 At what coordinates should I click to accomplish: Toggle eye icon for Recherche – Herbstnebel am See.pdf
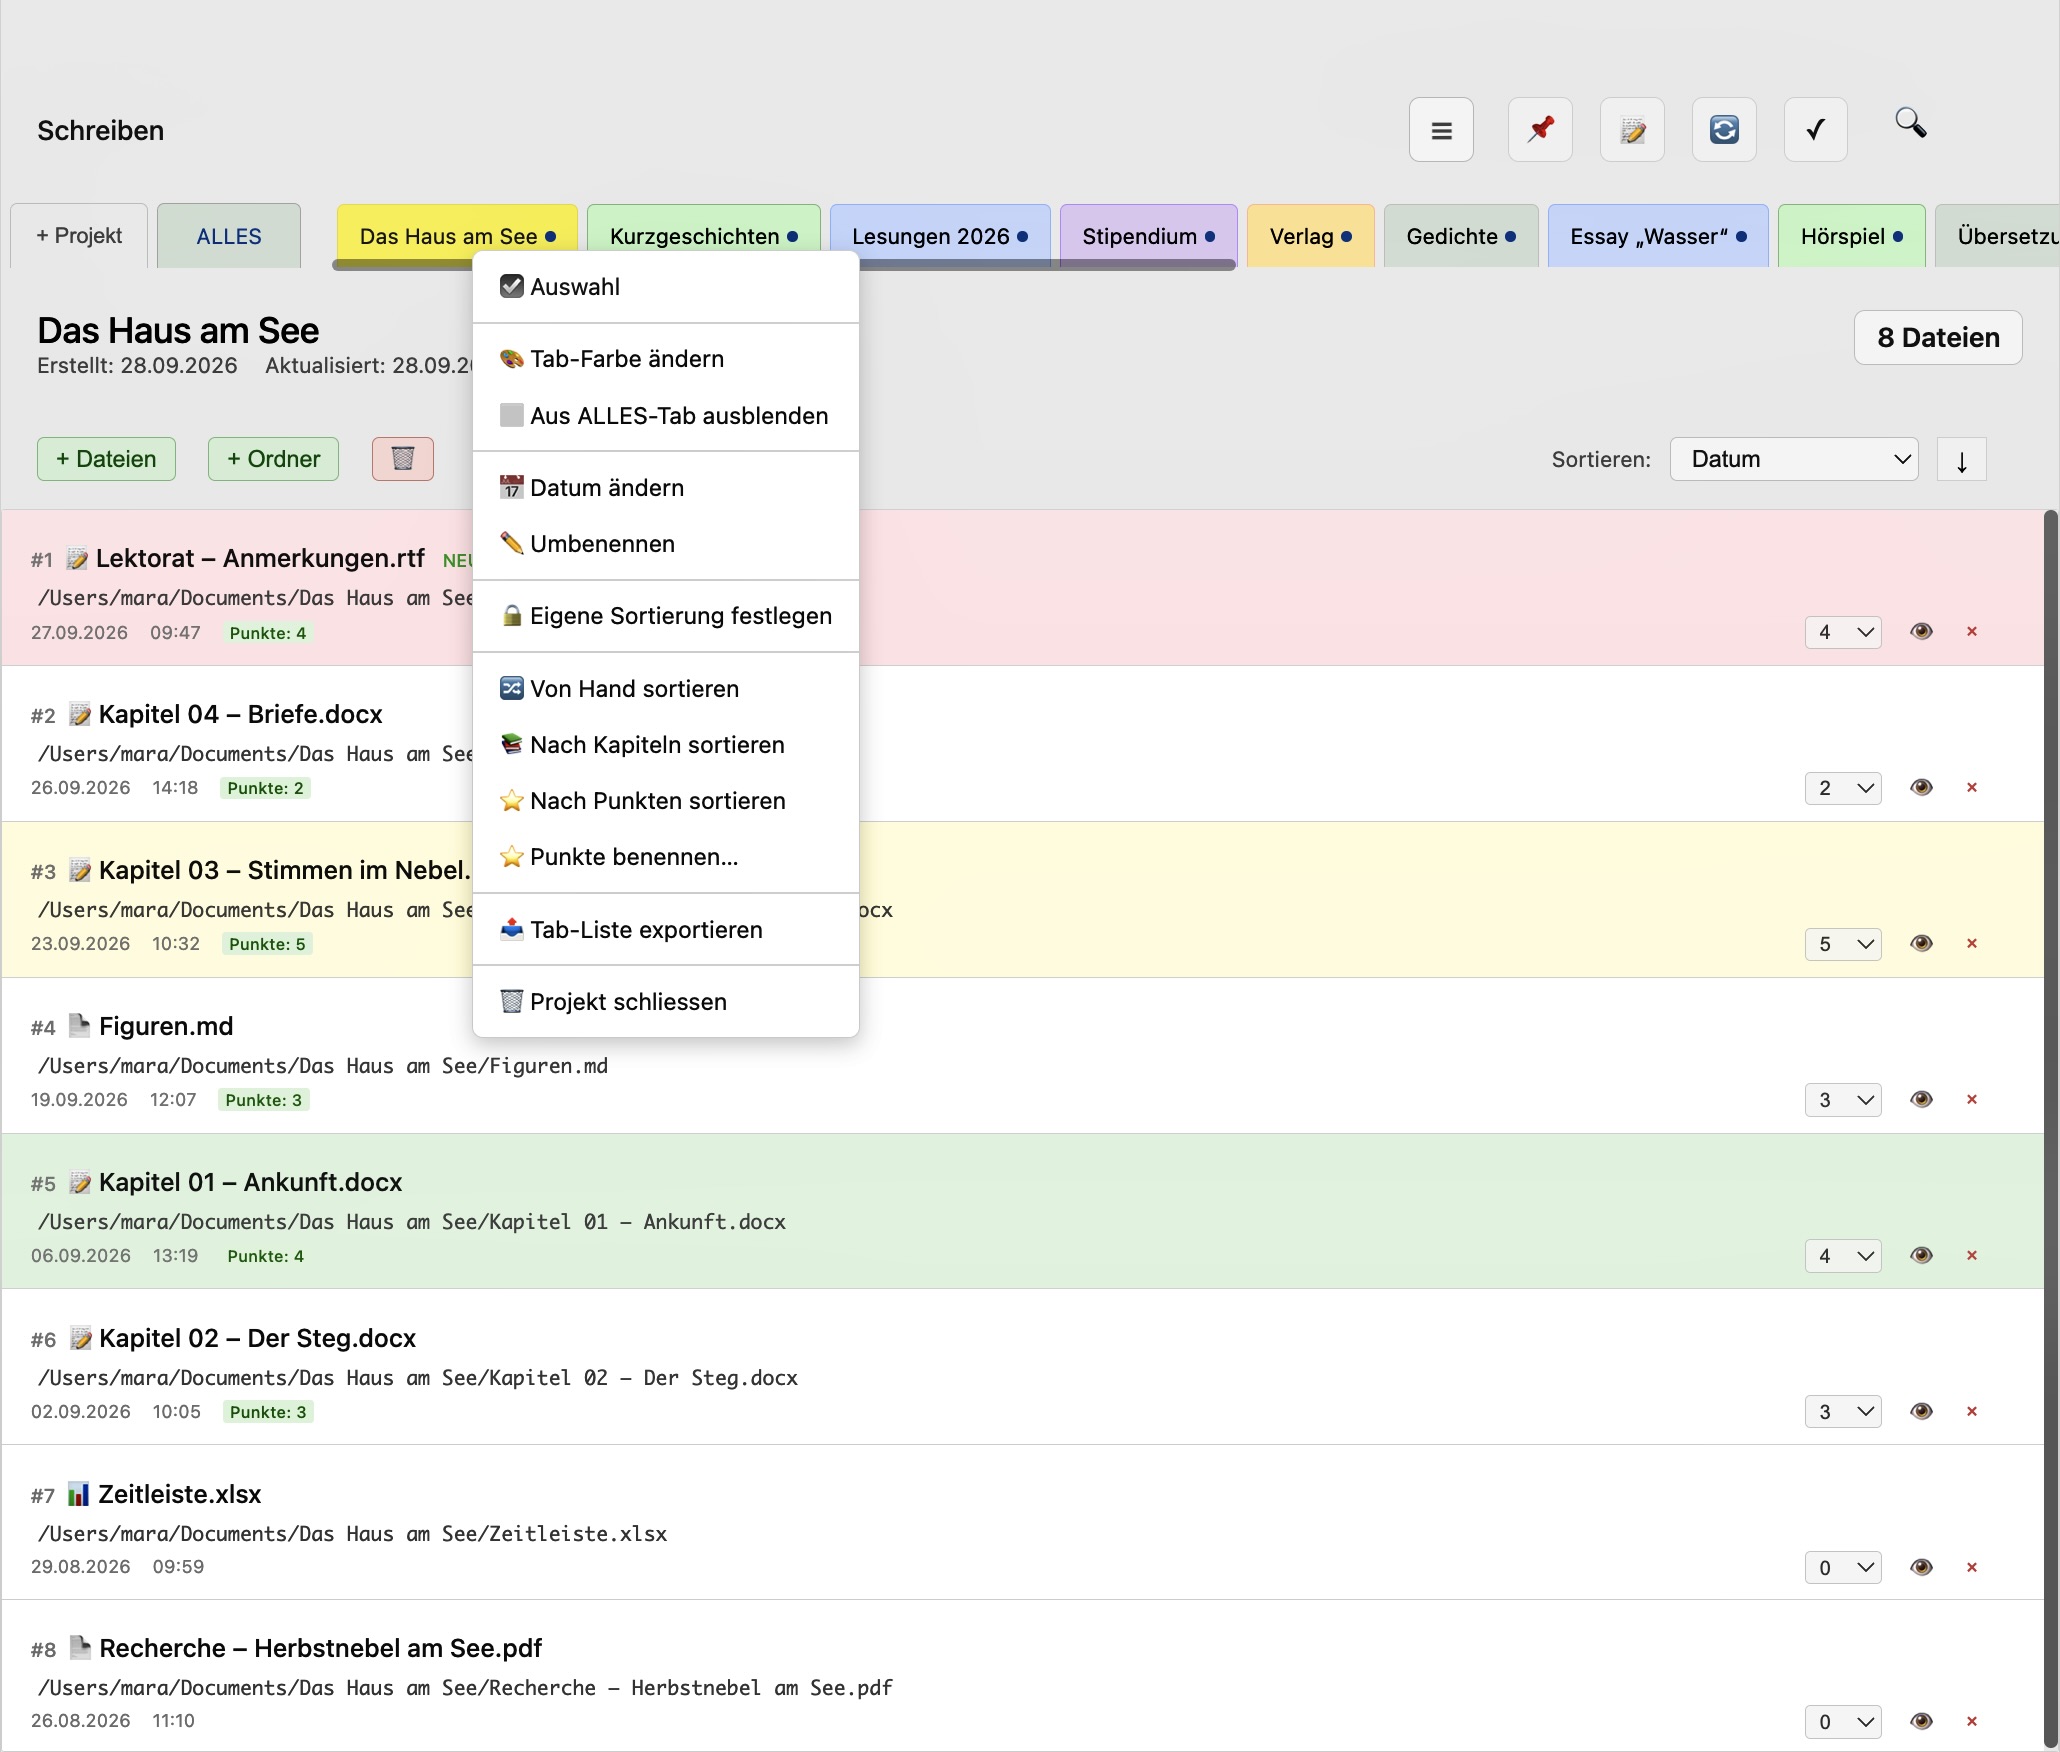pos(1921,1721)
